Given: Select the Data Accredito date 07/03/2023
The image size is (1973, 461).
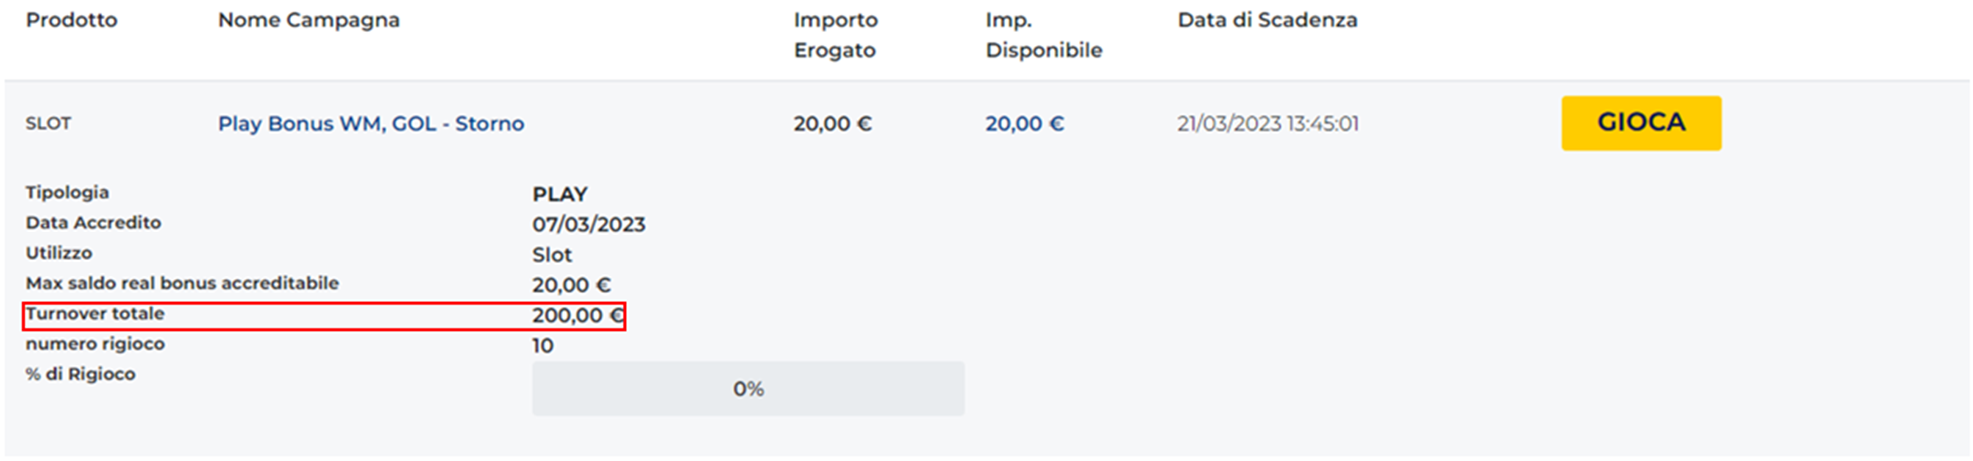Looking at the screenshot, I should pyautogui.click(x=588, y=224).
